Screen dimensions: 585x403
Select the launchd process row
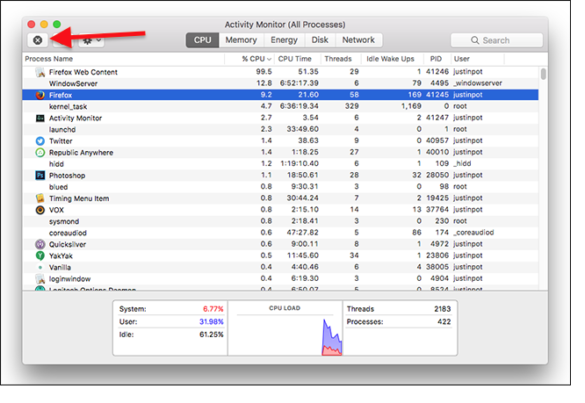point(280,129)
